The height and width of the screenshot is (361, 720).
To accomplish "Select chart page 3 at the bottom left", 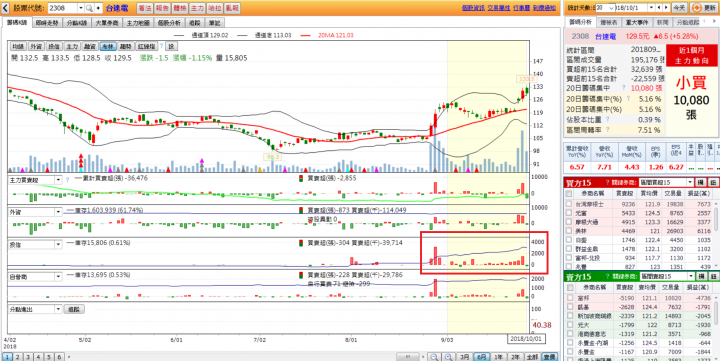I will click(x=27, y=356).
